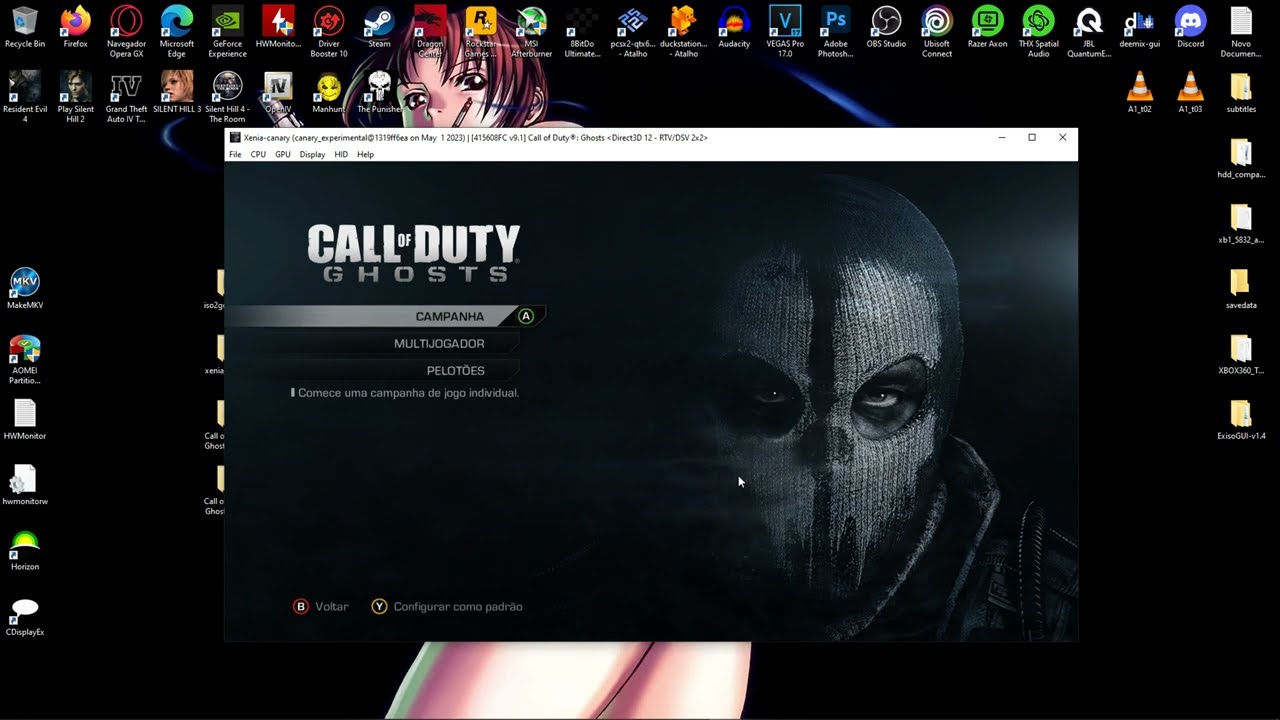The image size is (1280, 720).
Task: Open the HWMonitor shortcut in top row
Action: tap(278, 28)
